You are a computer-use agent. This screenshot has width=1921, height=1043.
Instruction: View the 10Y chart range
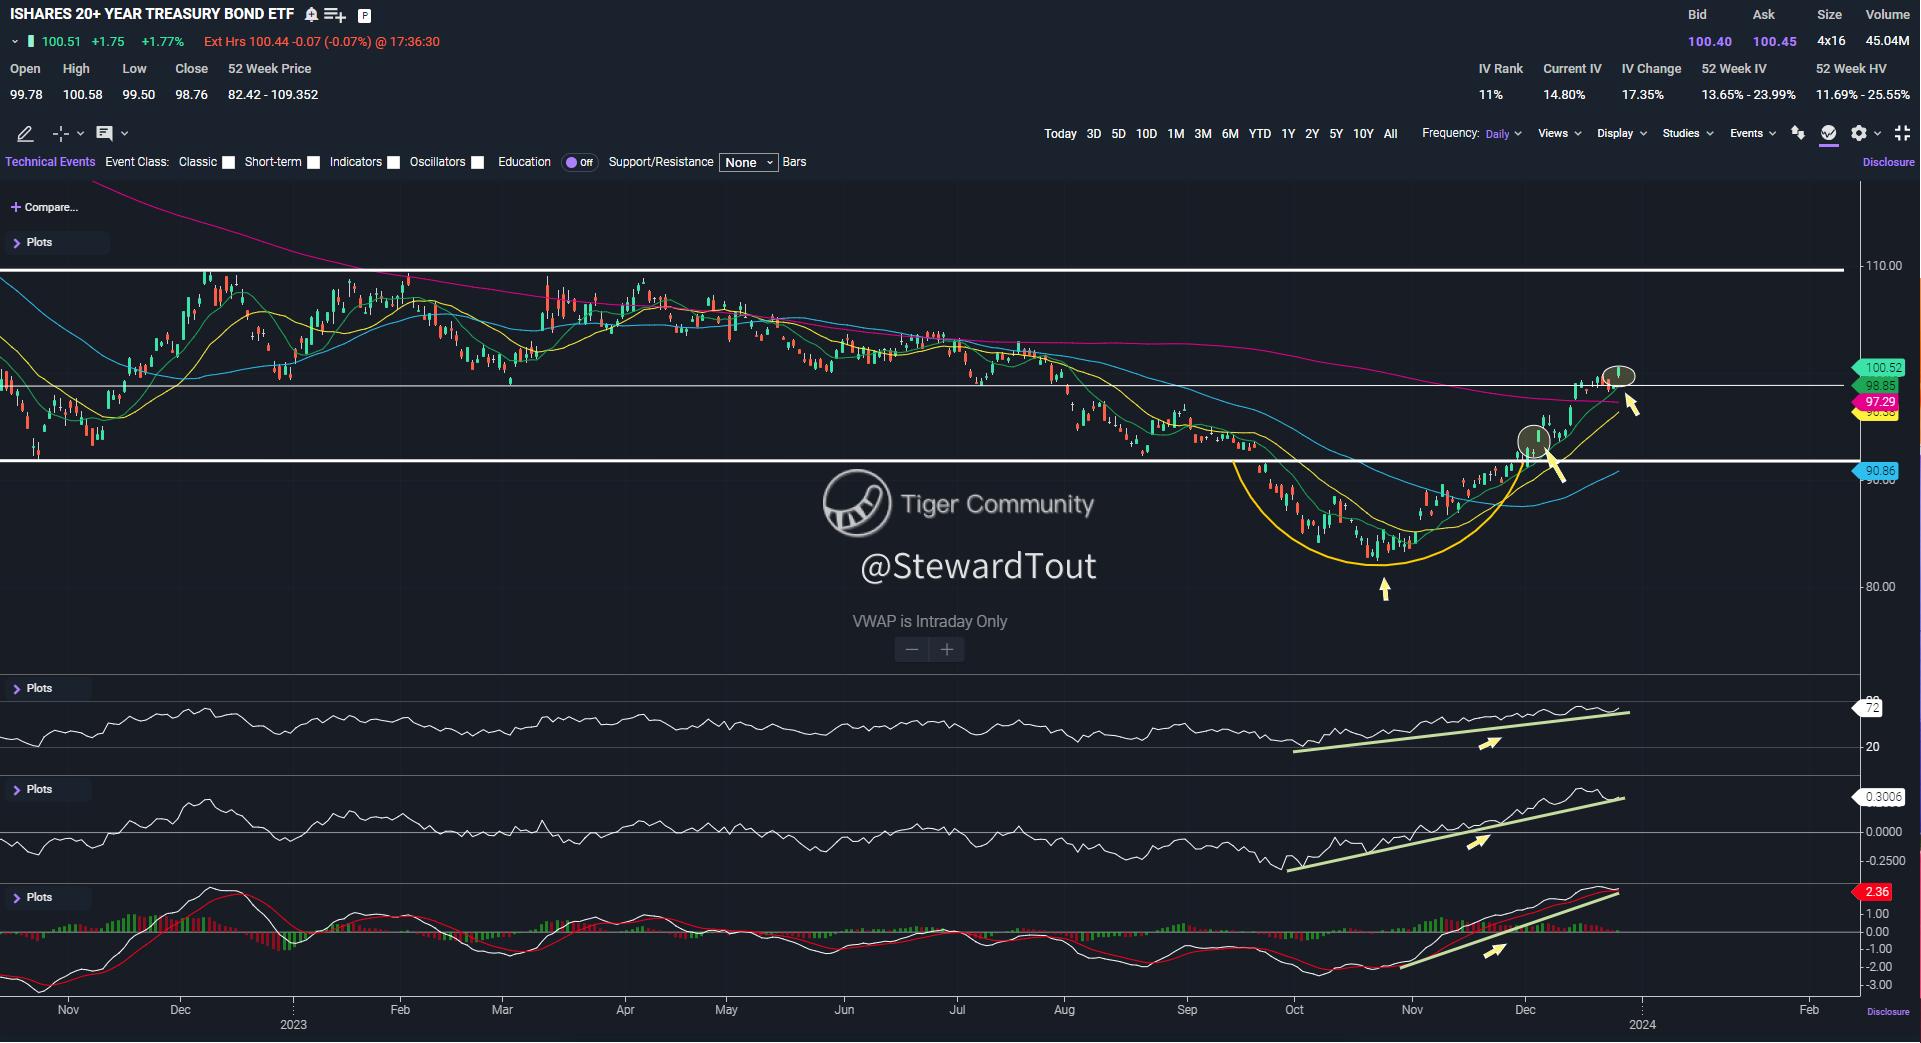[1363, 134]
